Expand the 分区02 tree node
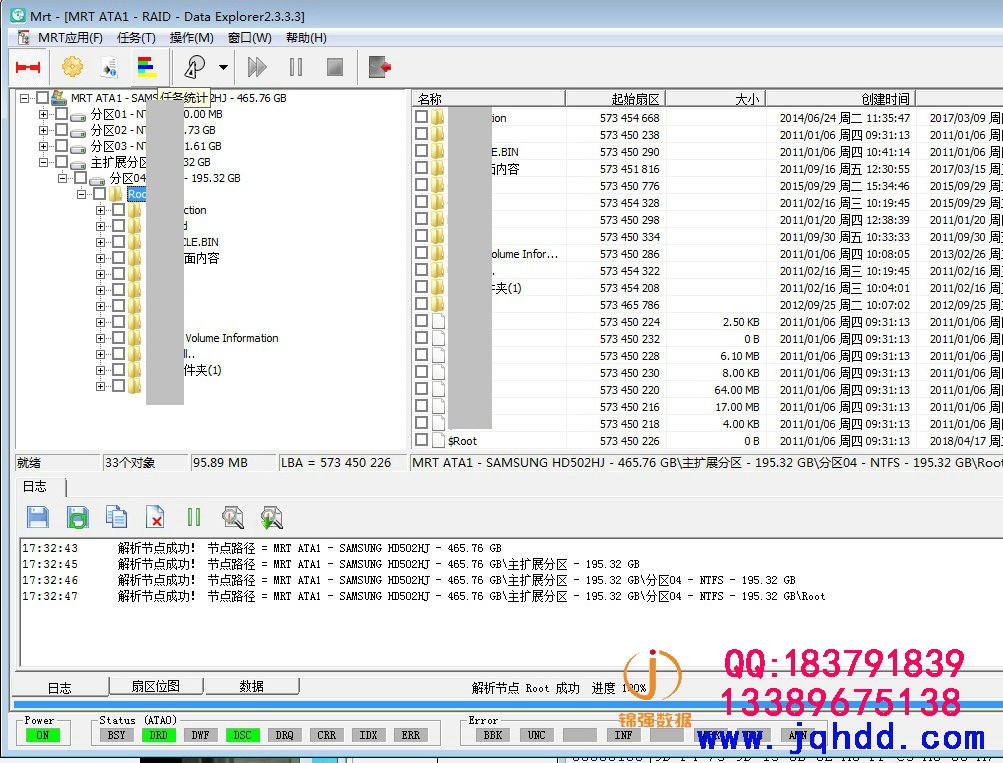 [x=43, y=130]
